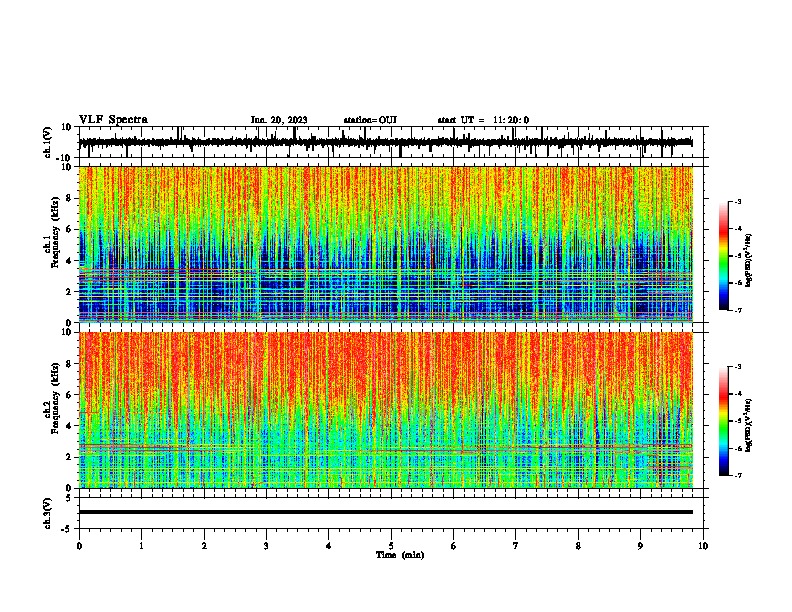The width and height of the screenshot is (792, 612).
Task: Click time axis tick label "5"
Action: (391, 546)
